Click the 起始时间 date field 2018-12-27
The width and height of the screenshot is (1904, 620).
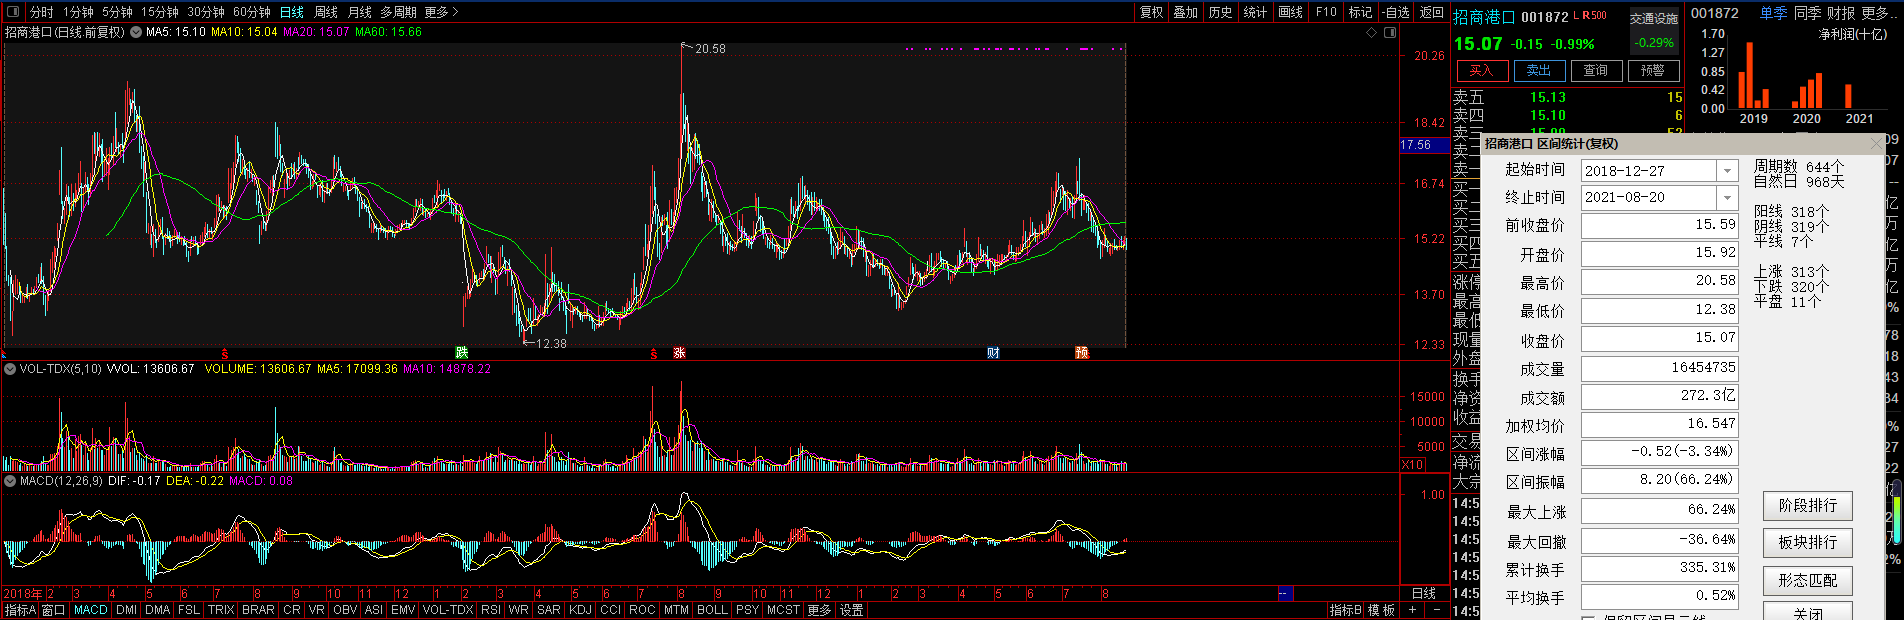(1648, 171)
